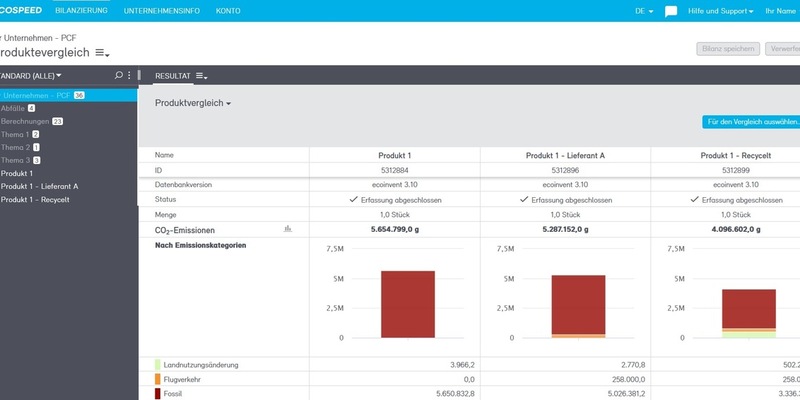Expand the DE language dropdown
Image resolution: width=800 pixels, height=400 pixels.
(x=644, y=11)
